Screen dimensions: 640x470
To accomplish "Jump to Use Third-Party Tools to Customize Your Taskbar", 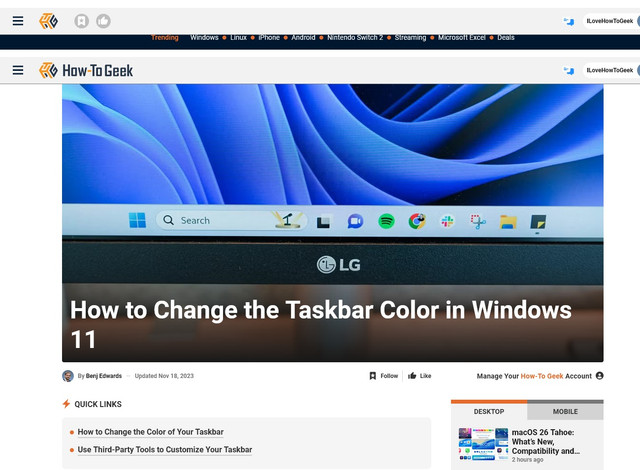I will tap(165, 450).
